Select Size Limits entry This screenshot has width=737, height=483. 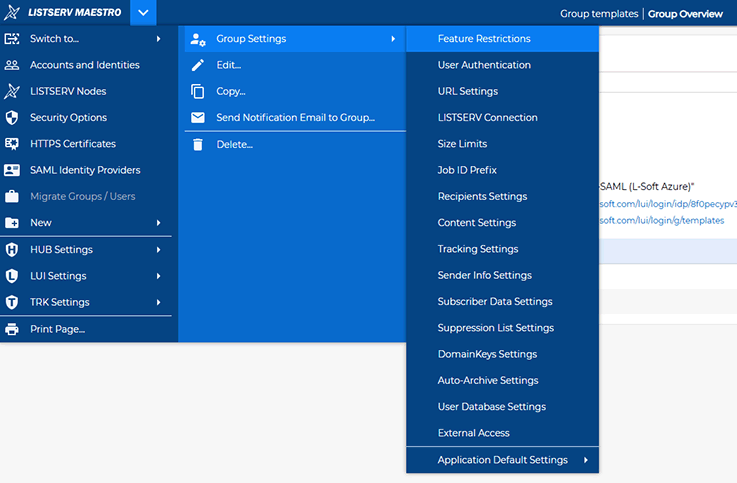pos(502,144)
